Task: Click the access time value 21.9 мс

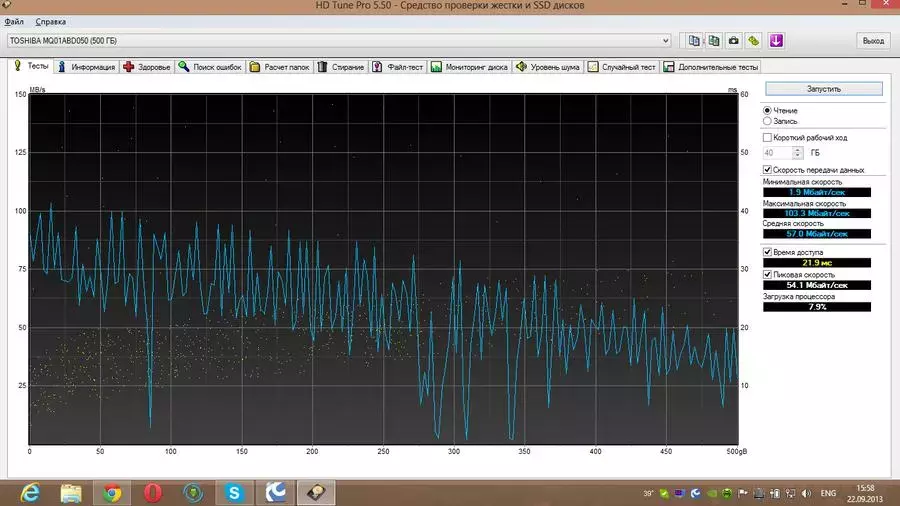Action: click(x=816, y=263)
